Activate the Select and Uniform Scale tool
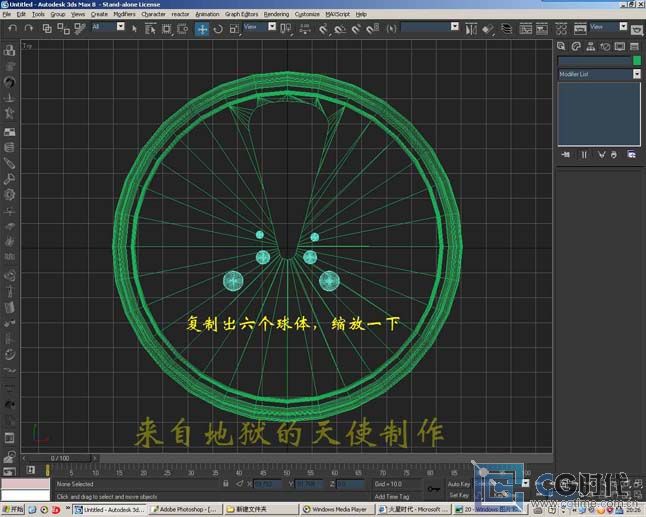 coord(234,29)
